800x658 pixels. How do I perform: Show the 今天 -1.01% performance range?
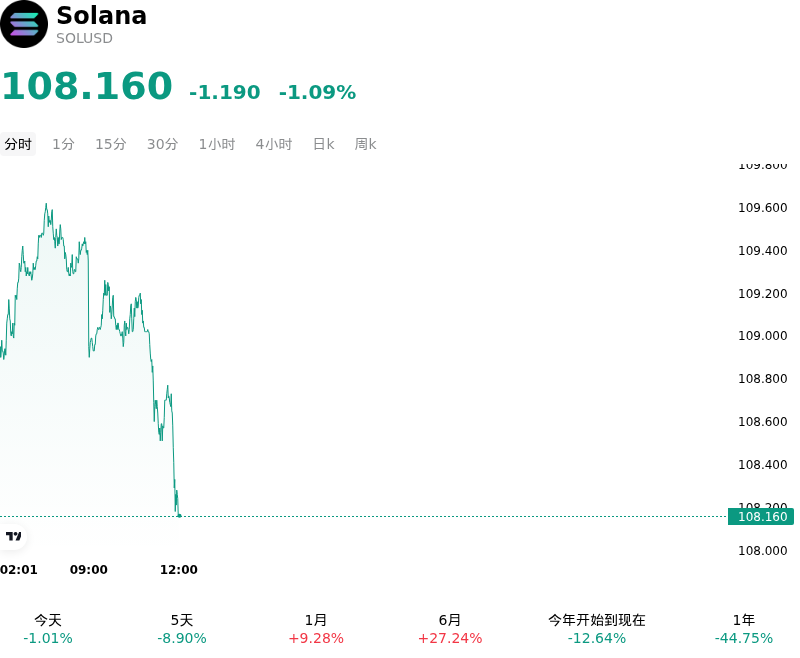[x=48, y=629]
